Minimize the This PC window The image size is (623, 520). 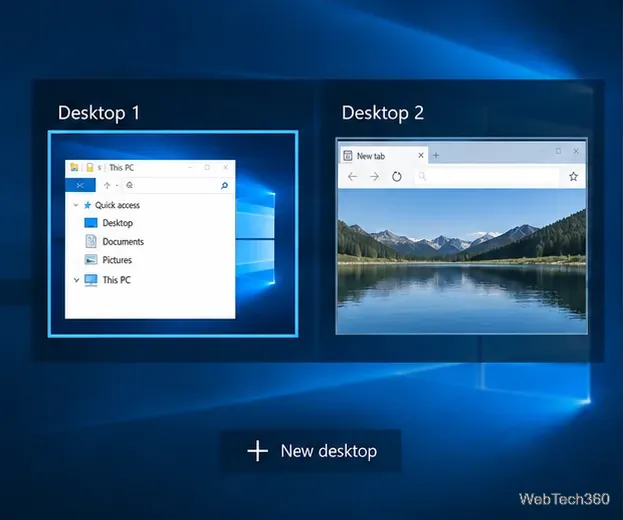point(190,168)
